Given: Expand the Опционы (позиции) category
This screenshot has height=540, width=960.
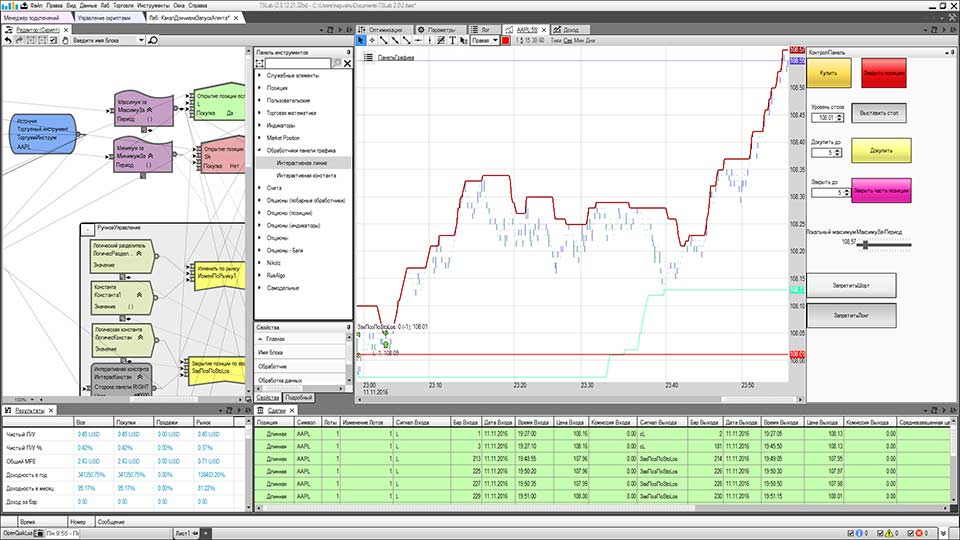Looking at the screenshot, I should tap(260, 213).
